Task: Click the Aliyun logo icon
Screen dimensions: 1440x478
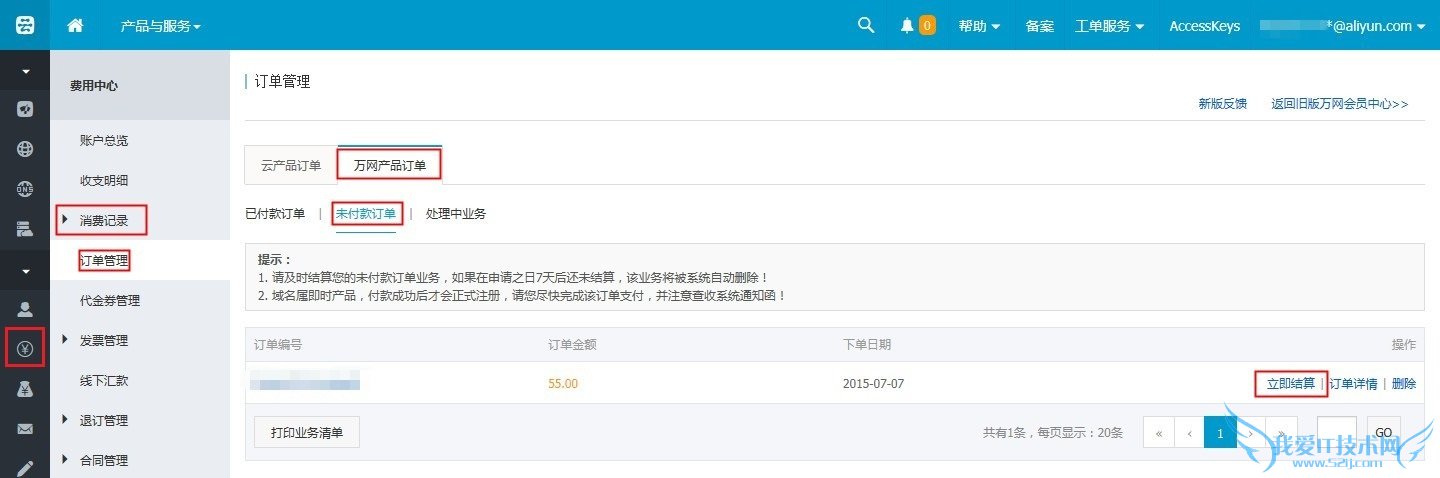Action: click(25, 25)
